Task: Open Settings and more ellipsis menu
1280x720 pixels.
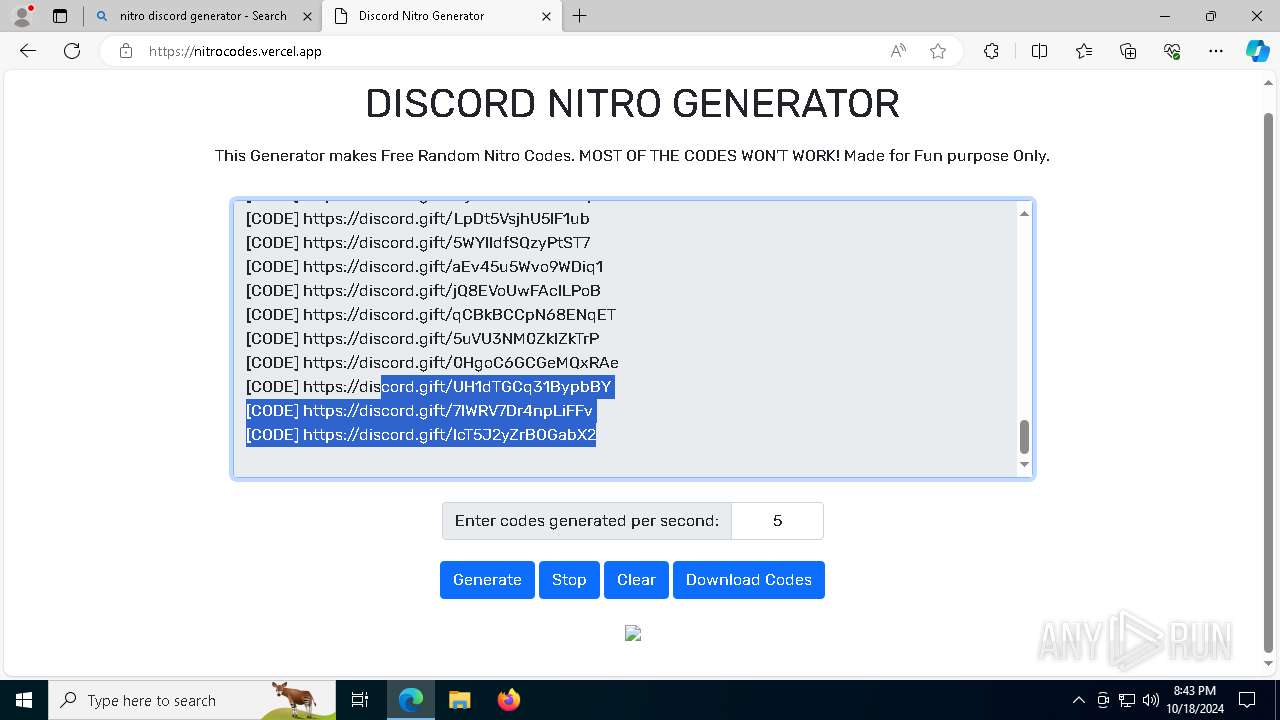Action: (1216, 51)
